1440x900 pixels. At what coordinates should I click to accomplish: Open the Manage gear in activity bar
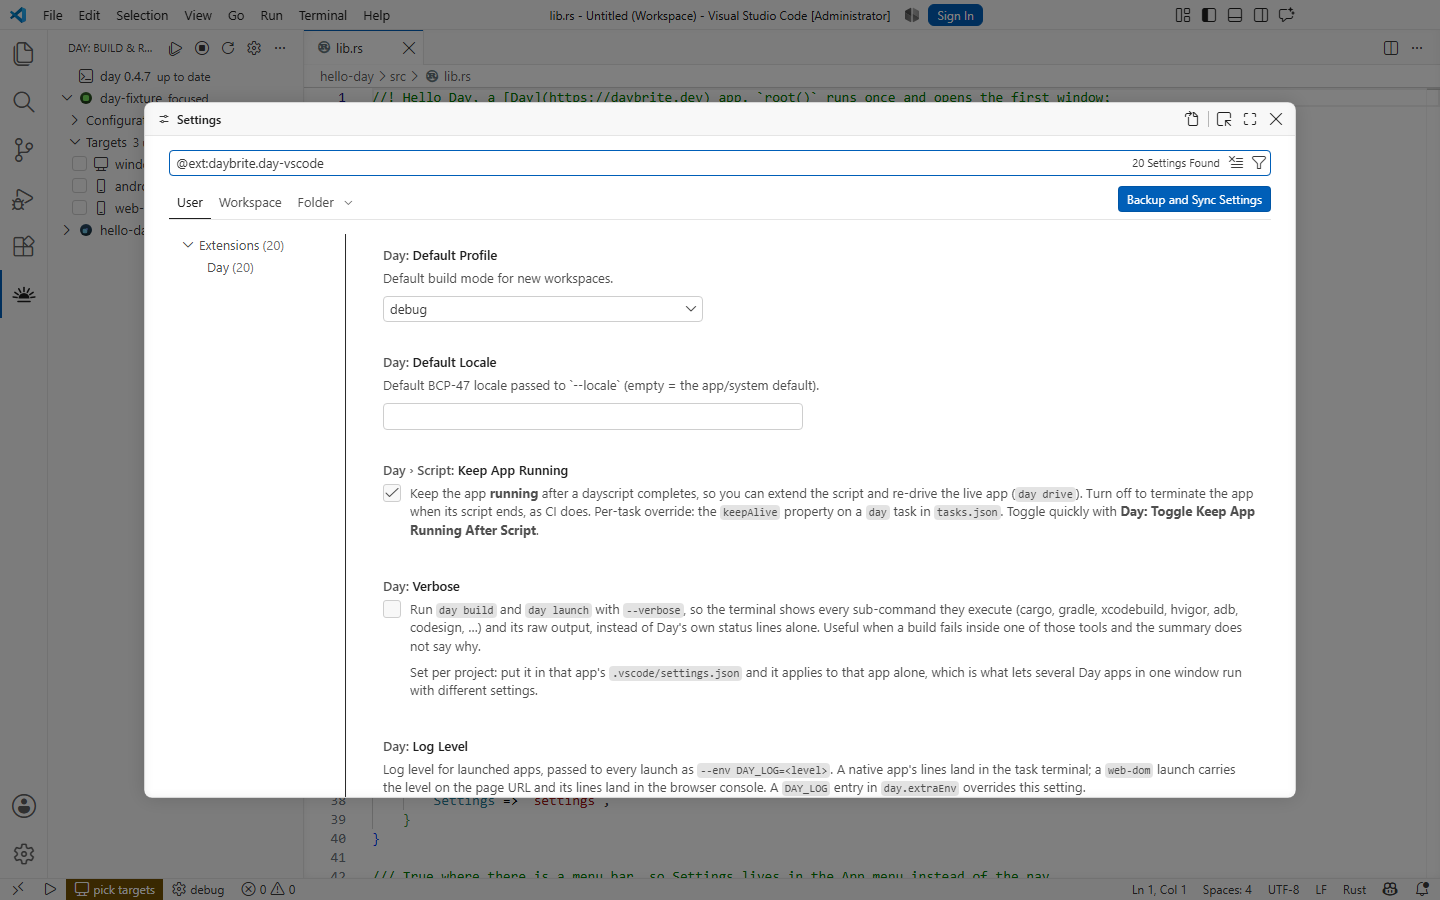24,854
